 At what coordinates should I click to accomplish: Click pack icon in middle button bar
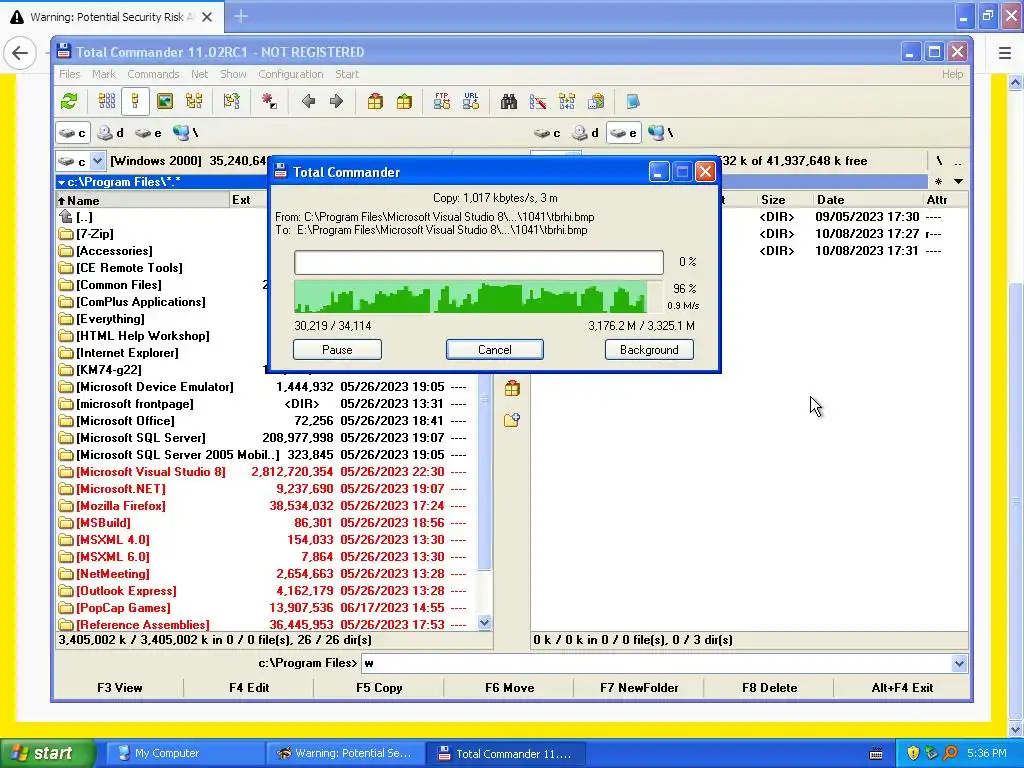point(512,389)
